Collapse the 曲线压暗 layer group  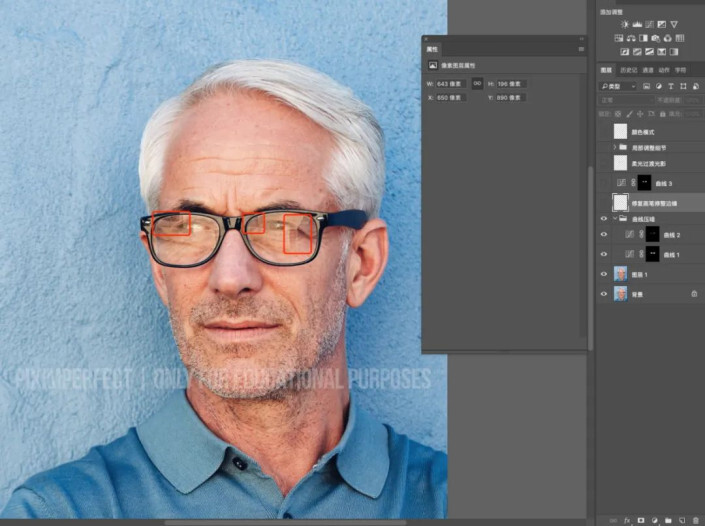[613, 218]
